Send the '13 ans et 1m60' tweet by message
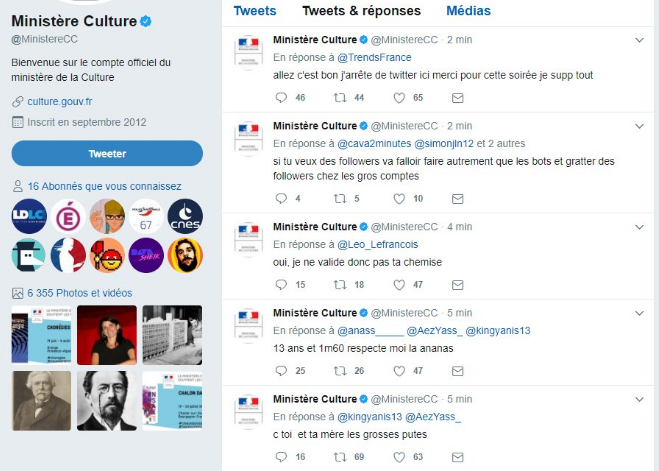Viewport: 659px width, 471px height. (x=458, y=371)
